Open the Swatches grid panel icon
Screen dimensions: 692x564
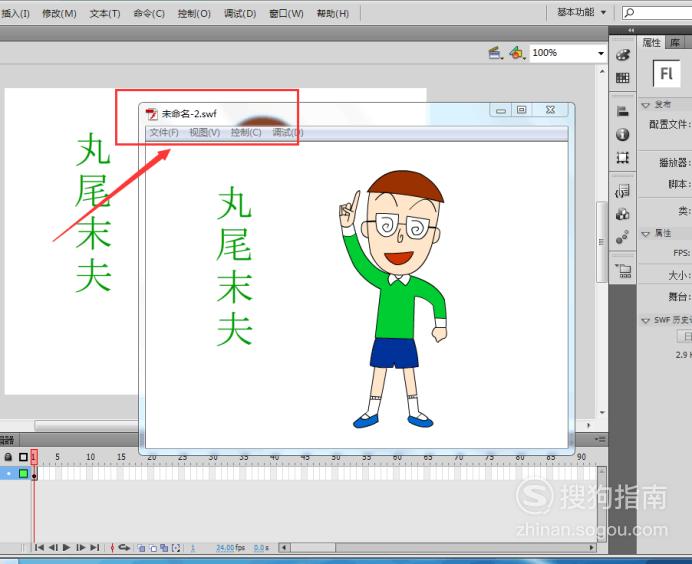[x=623, y=78]
